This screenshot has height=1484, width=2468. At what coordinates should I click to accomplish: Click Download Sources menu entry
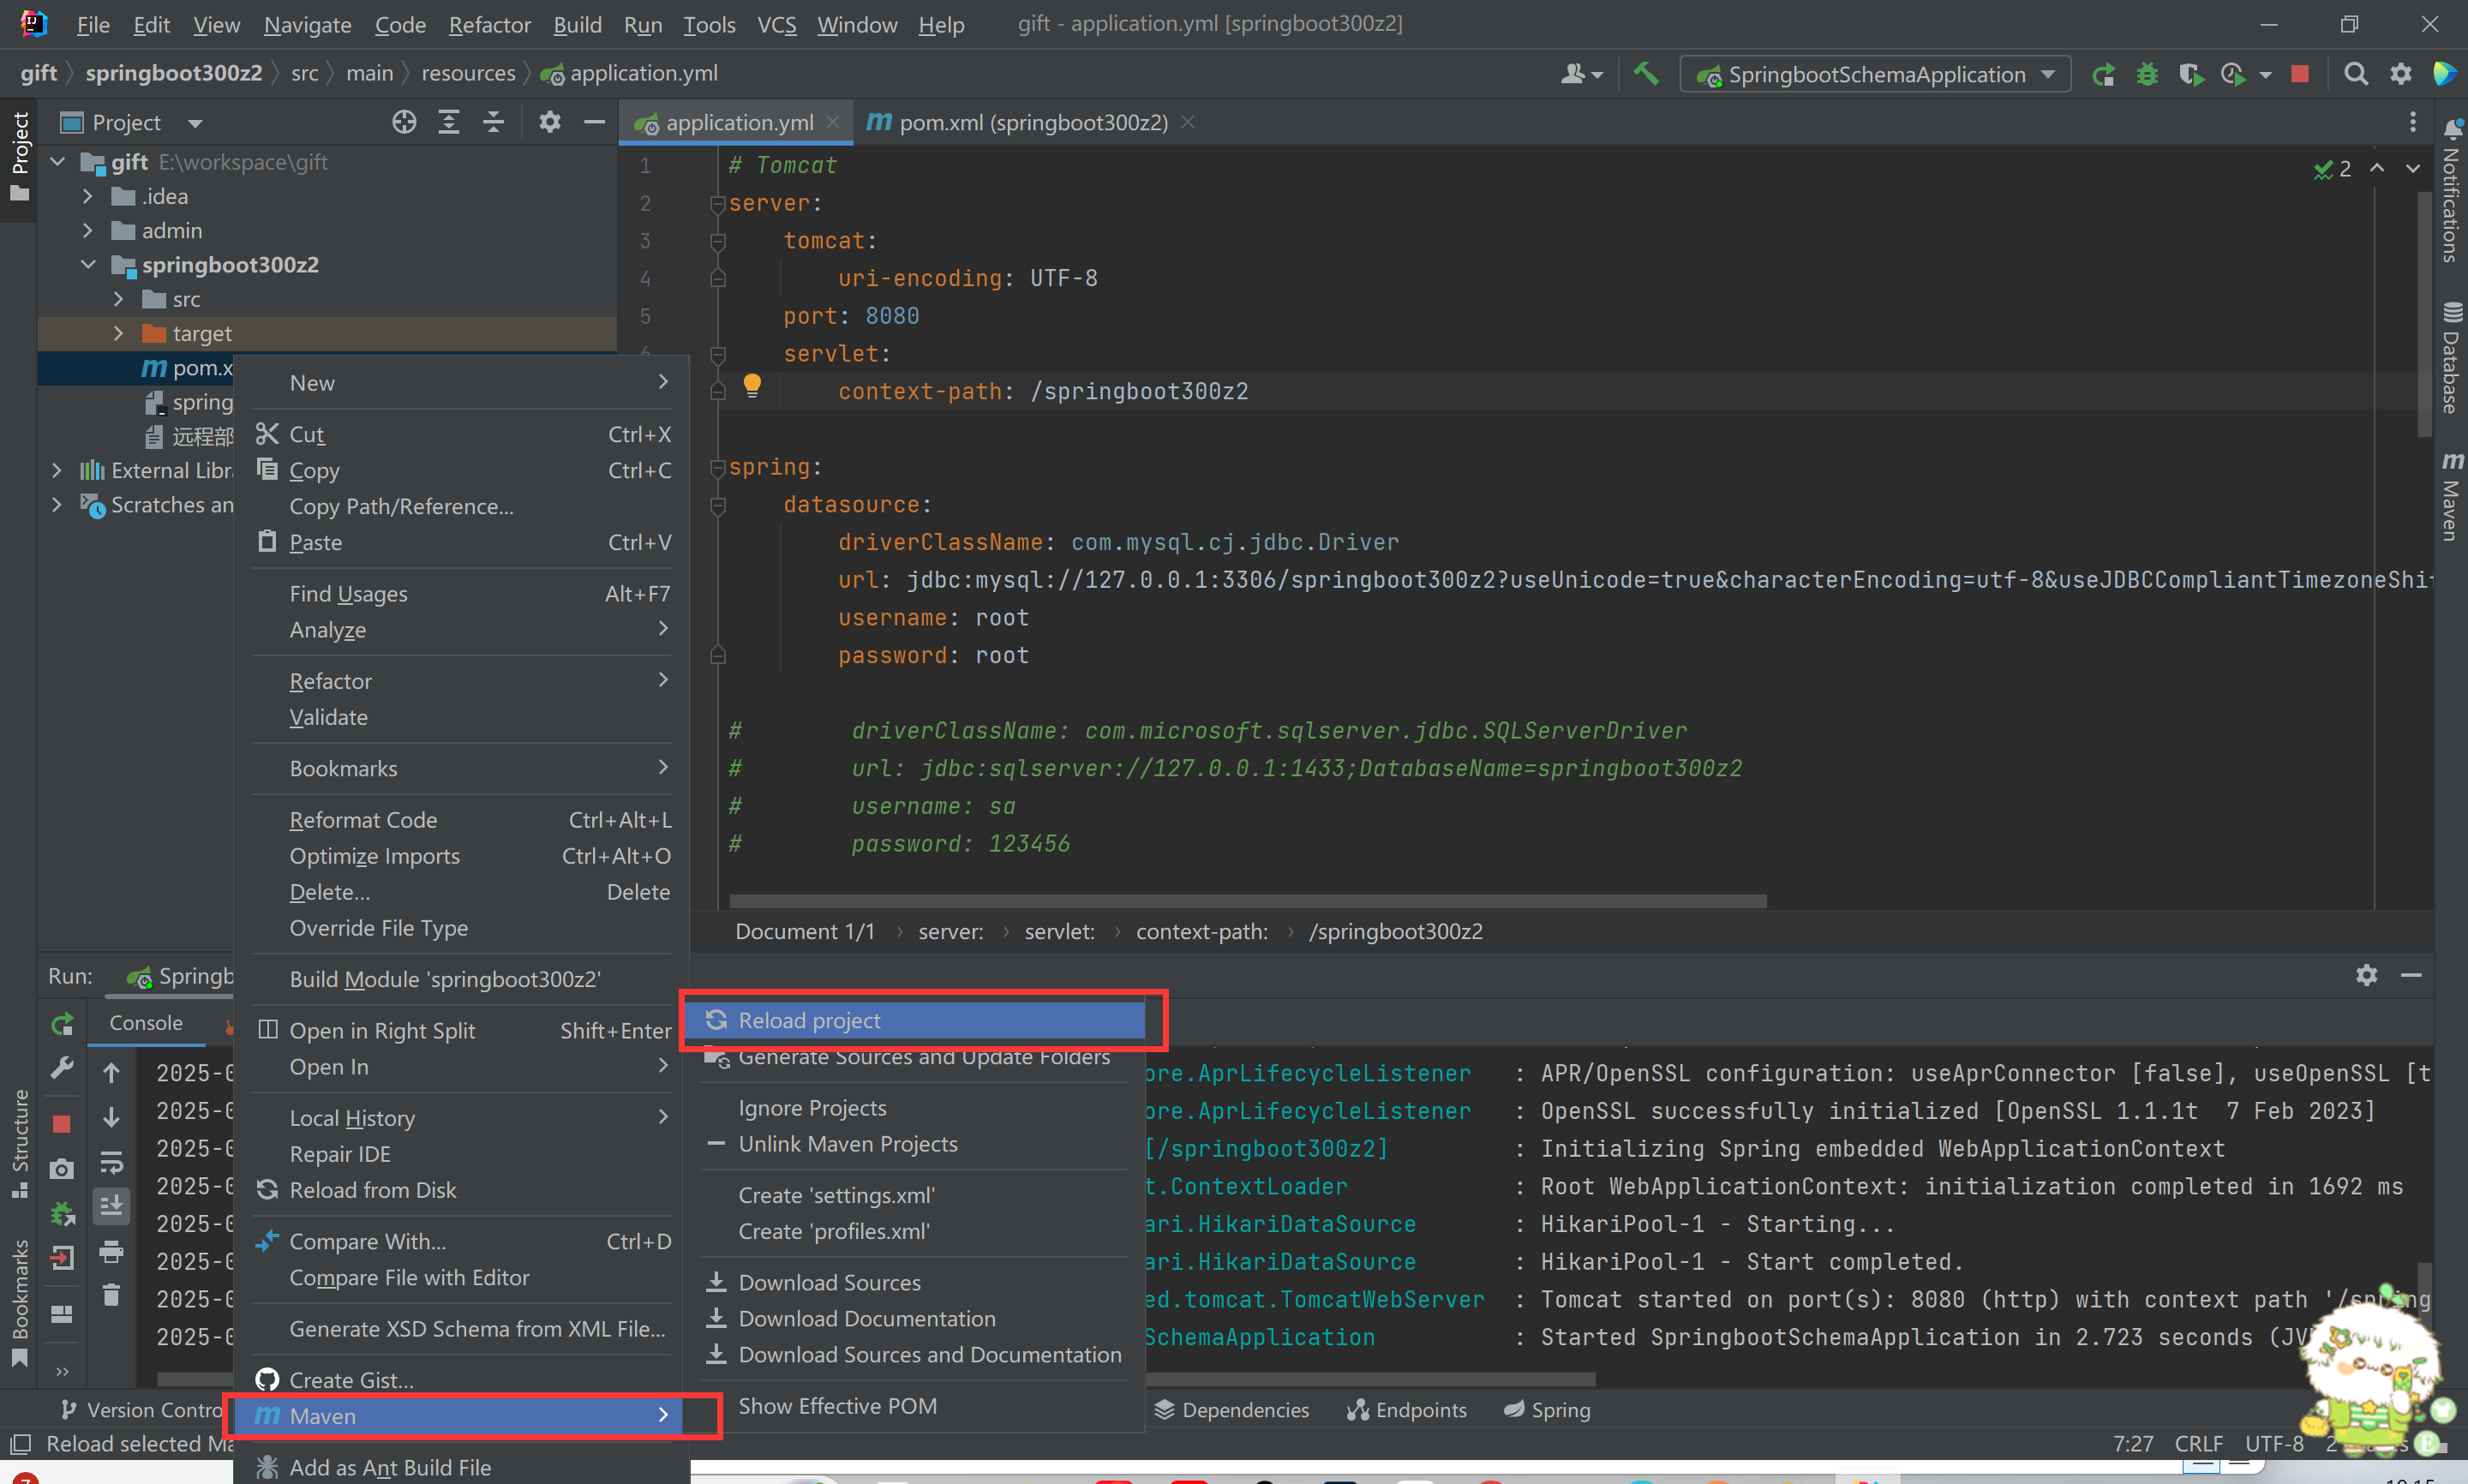click(x=828, y=1282)
